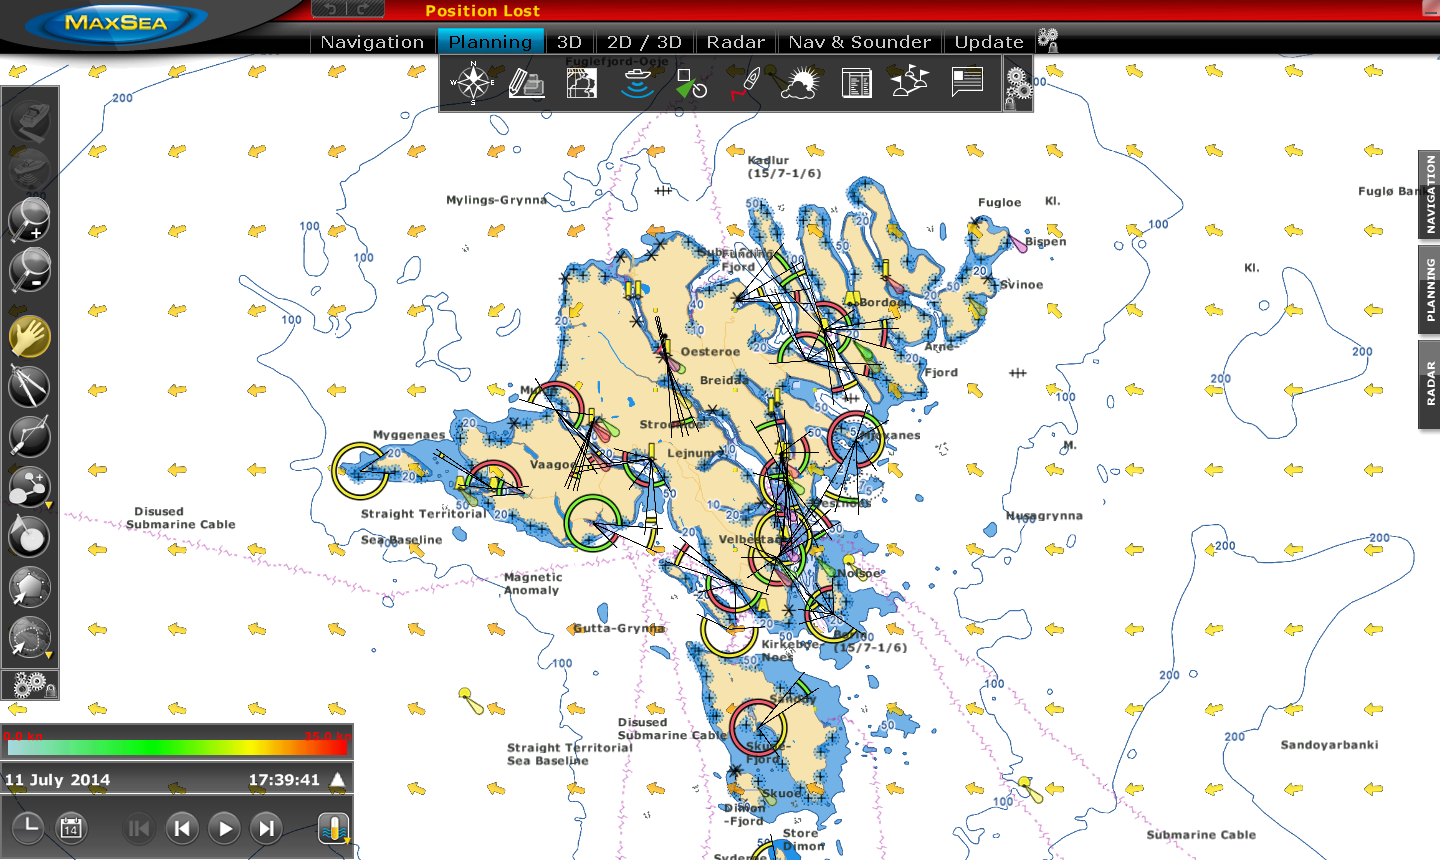
Task: Click the boat track route icon
Action: click(746, 82)
